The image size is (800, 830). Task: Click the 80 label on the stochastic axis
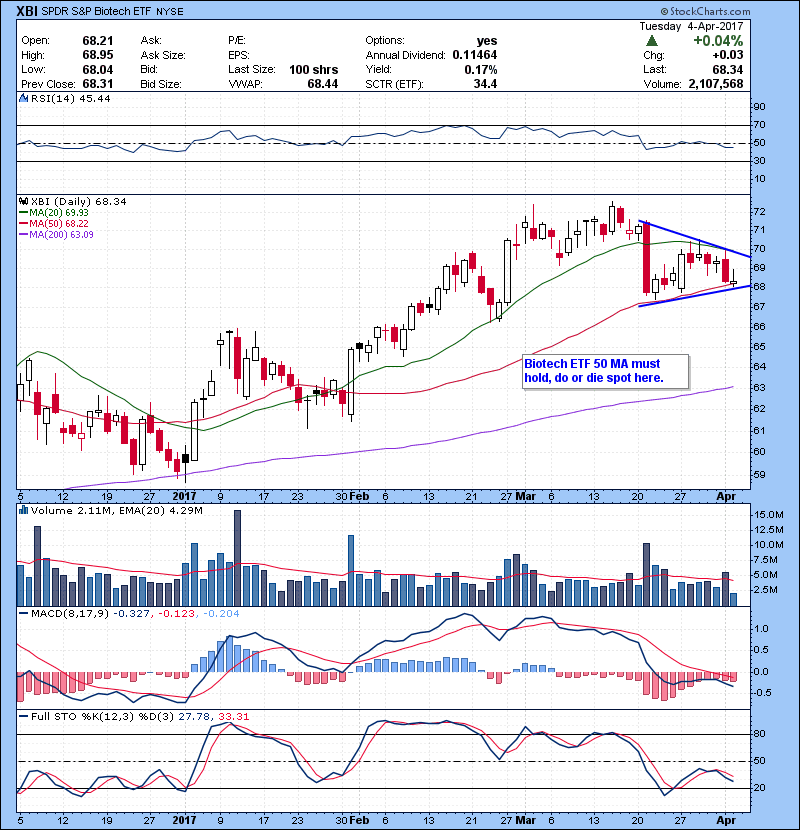(x=759, y=734)
